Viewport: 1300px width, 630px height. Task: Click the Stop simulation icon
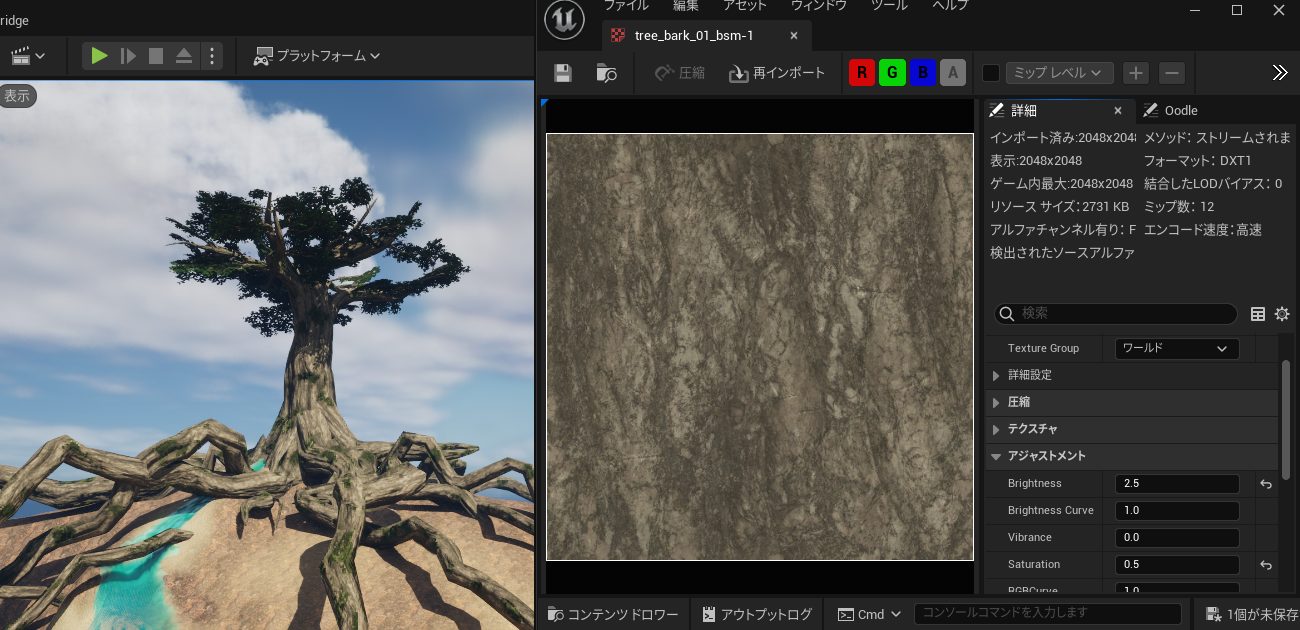click(x=156, y=56)
